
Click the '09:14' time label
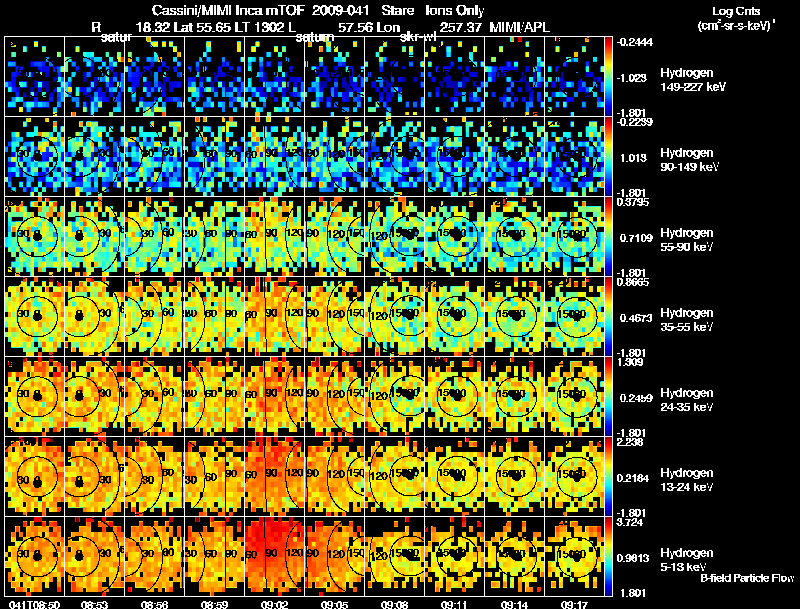(514, 604)
